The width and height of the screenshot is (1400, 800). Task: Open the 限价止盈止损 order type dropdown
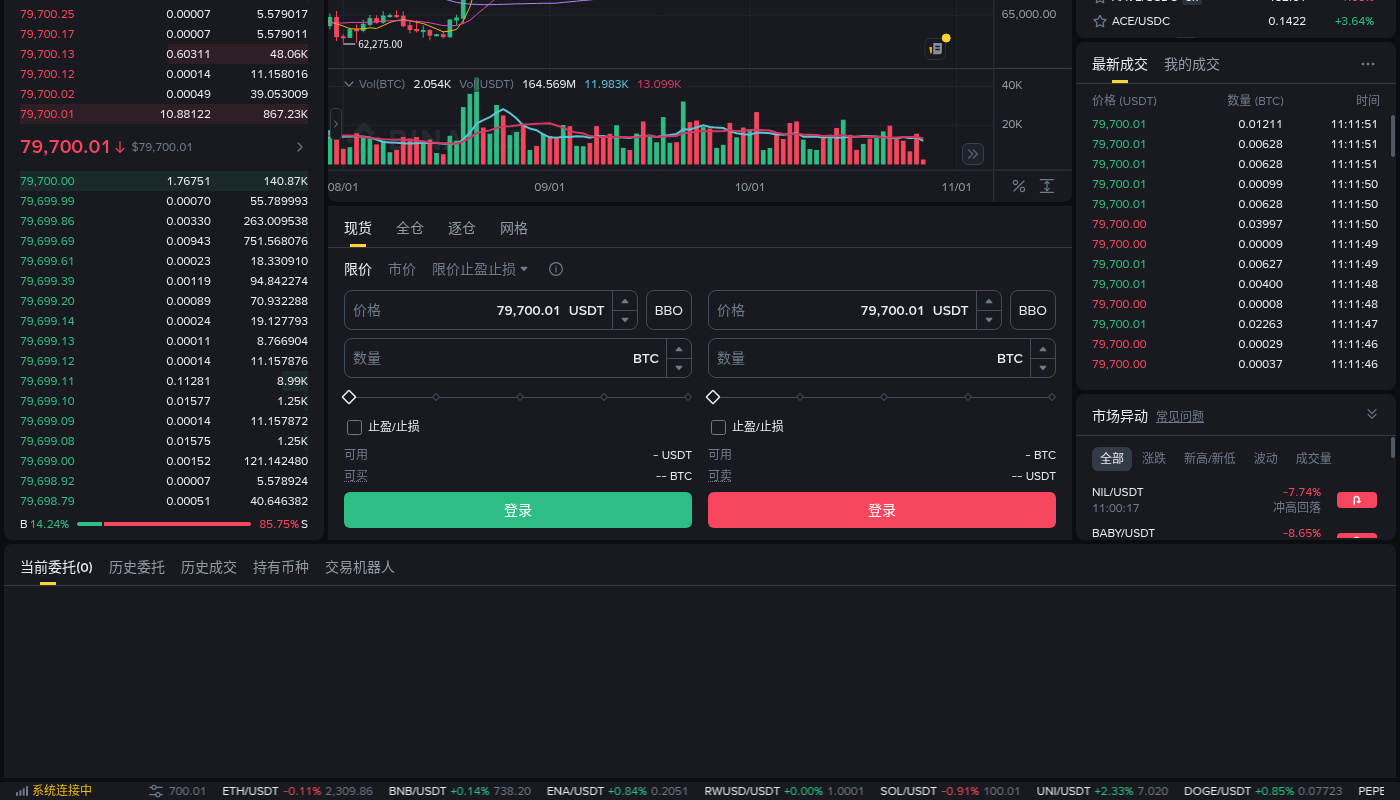[x=480, y=269]
